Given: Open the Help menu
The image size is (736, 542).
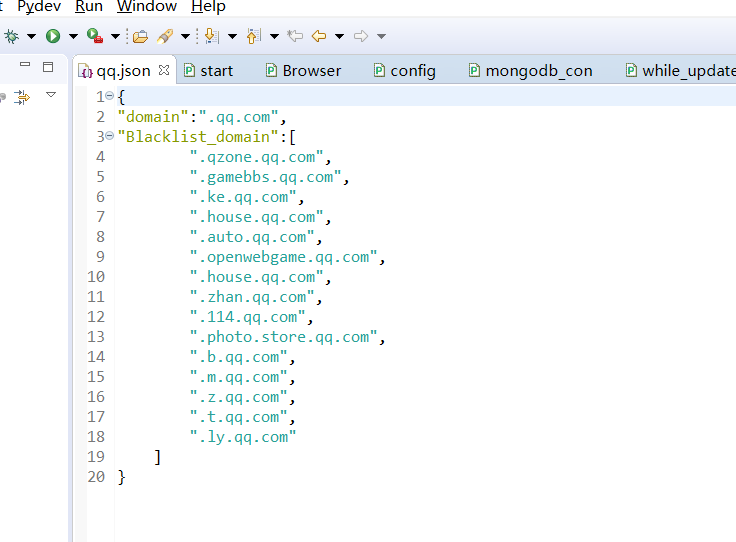Looking at the screenshot, I should [x=208, y=7].
